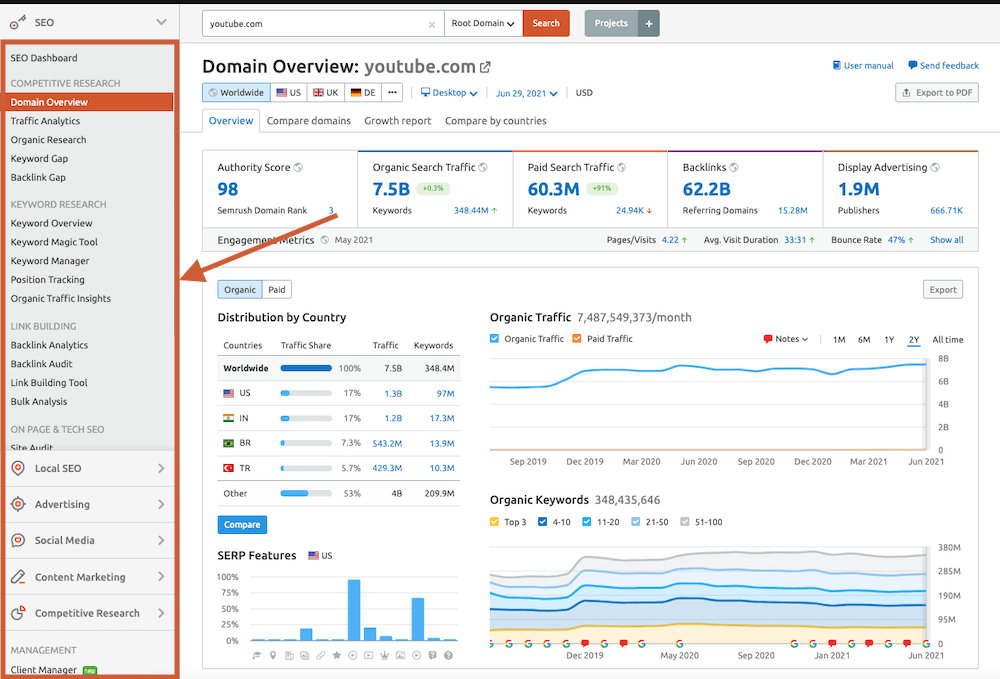Open the Compare domains tab
1000x679 pixels.
309,120
